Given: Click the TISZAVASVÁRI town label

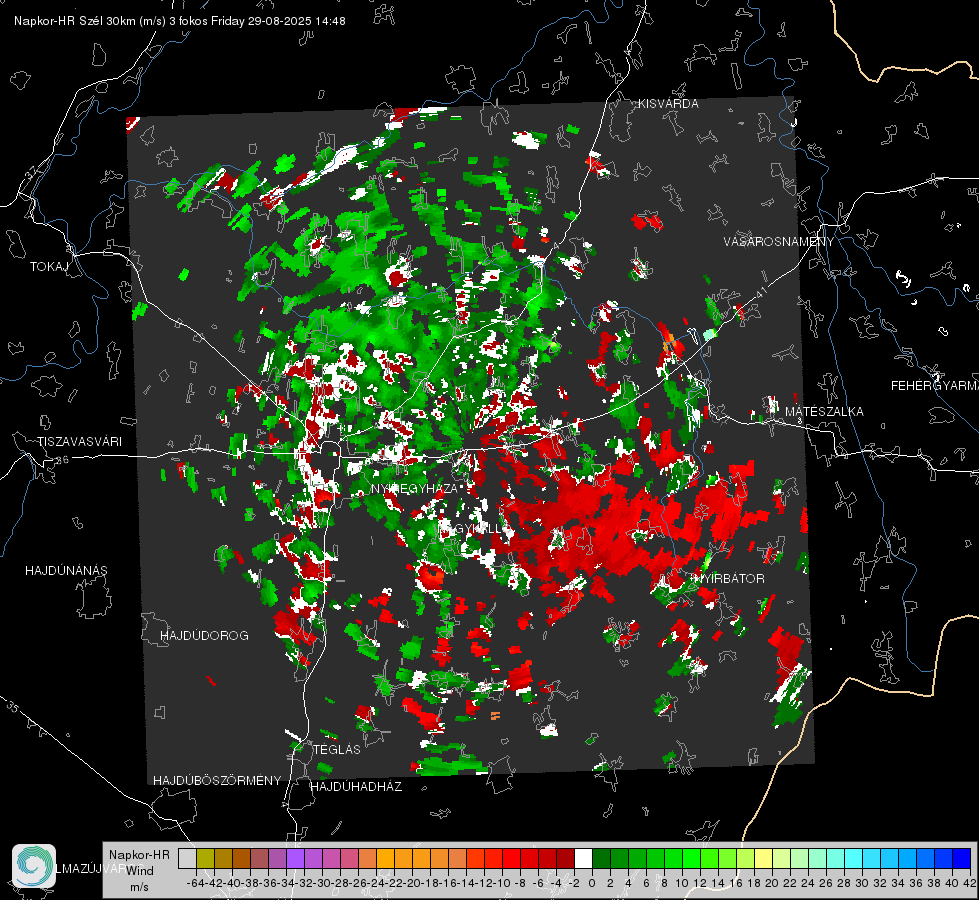Looking at the screenshot, I should (79, 442).
